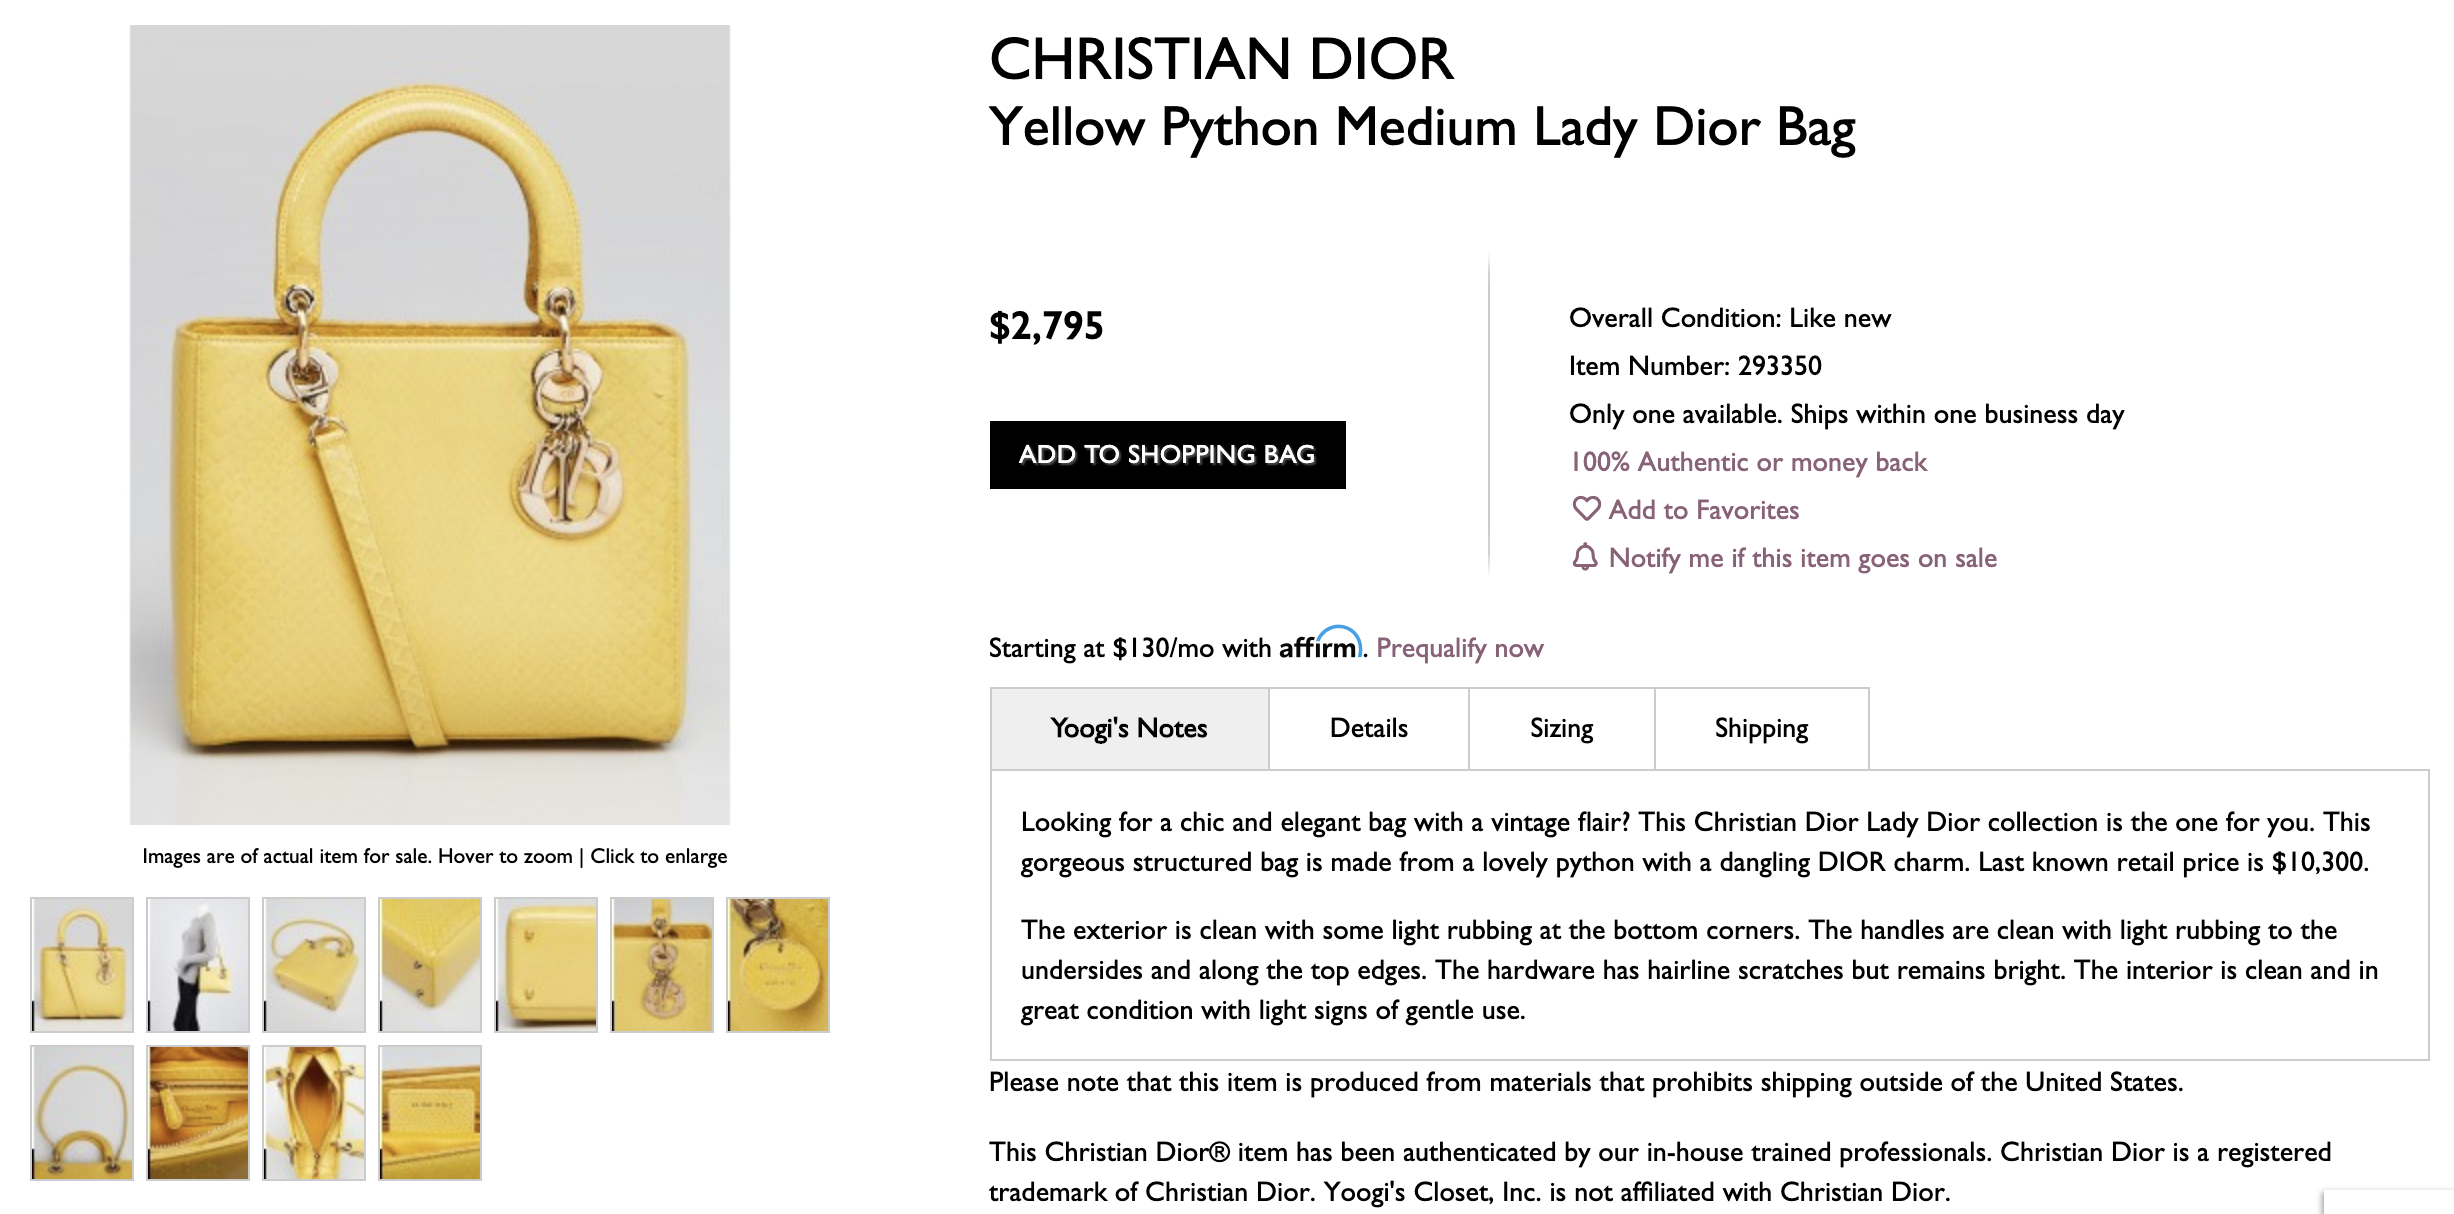Click the Add to Favorites link text
Screen dimensions: 2454x1214
(1703, 510)
